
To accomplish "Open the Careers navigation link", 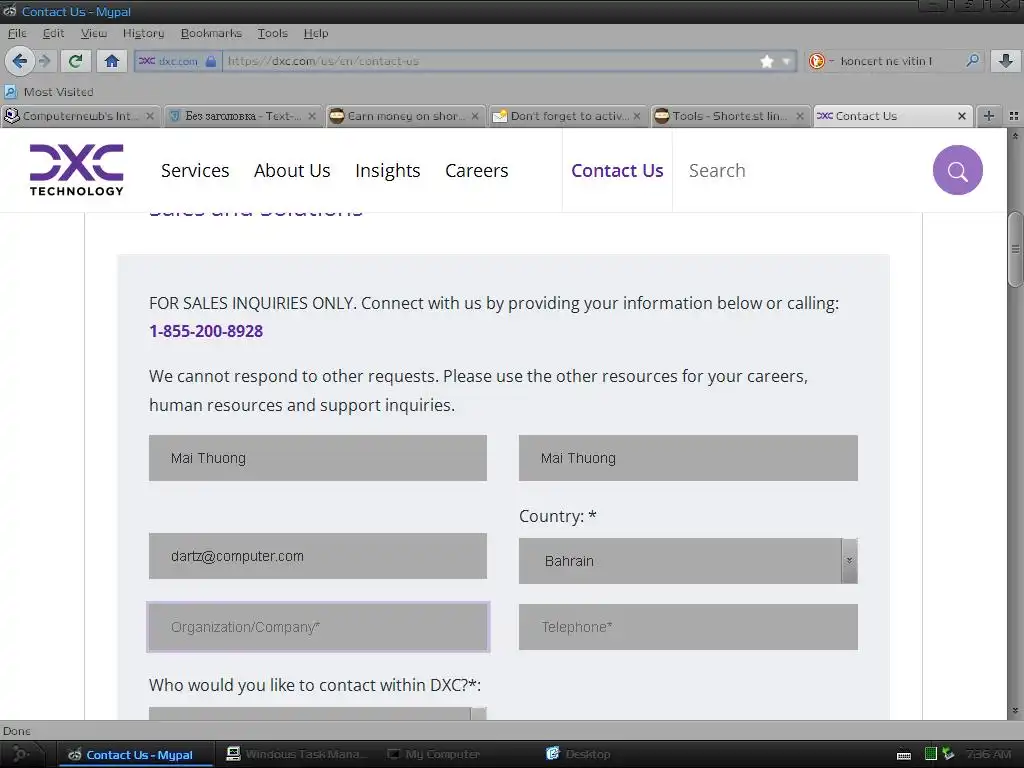I will (x=476, y=170).
